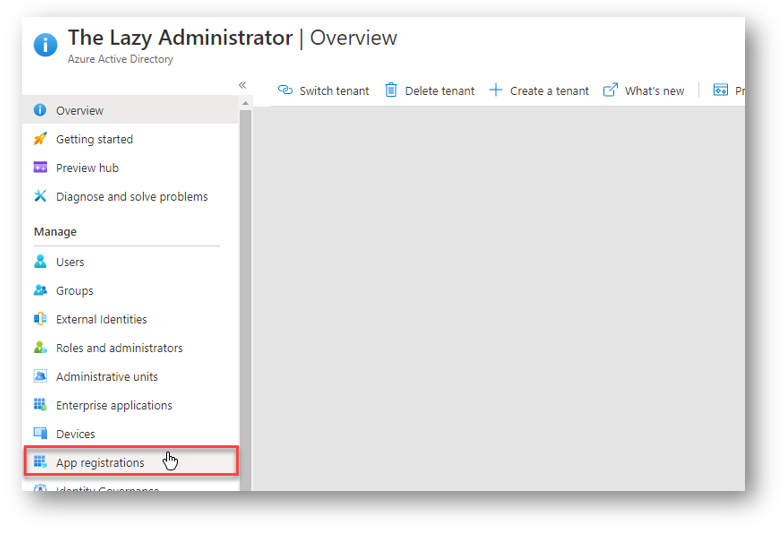Click the Overview info icon in the sidebar
The height and width of the screenshot is (535, 784).
(40, 110)
